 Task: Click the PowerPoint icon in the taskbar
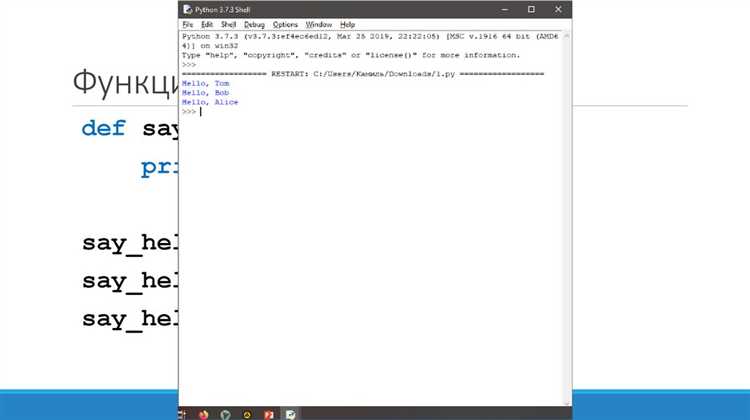click(269, 414)
